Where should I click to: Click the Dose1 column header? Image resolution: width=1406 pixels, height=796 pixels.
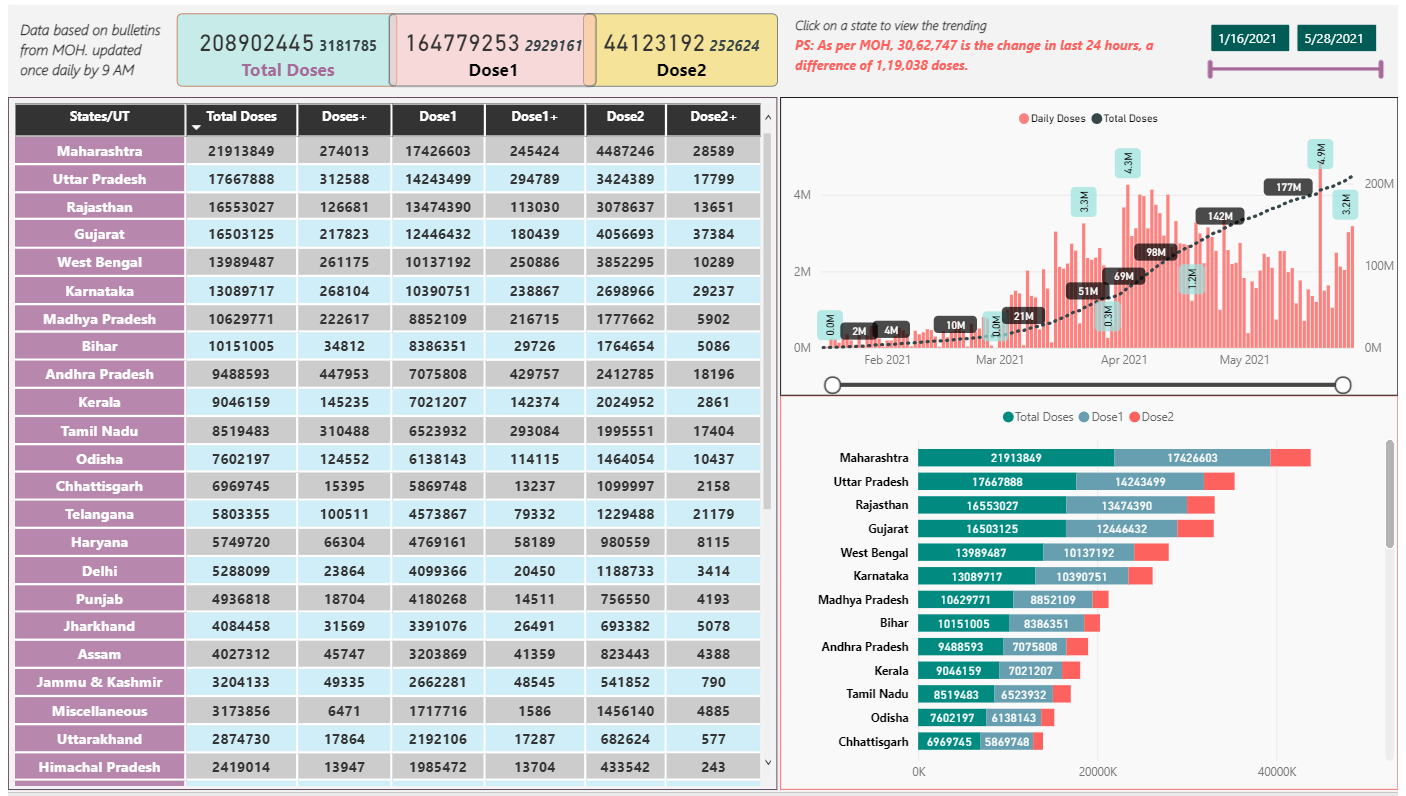tap(438, 118)
